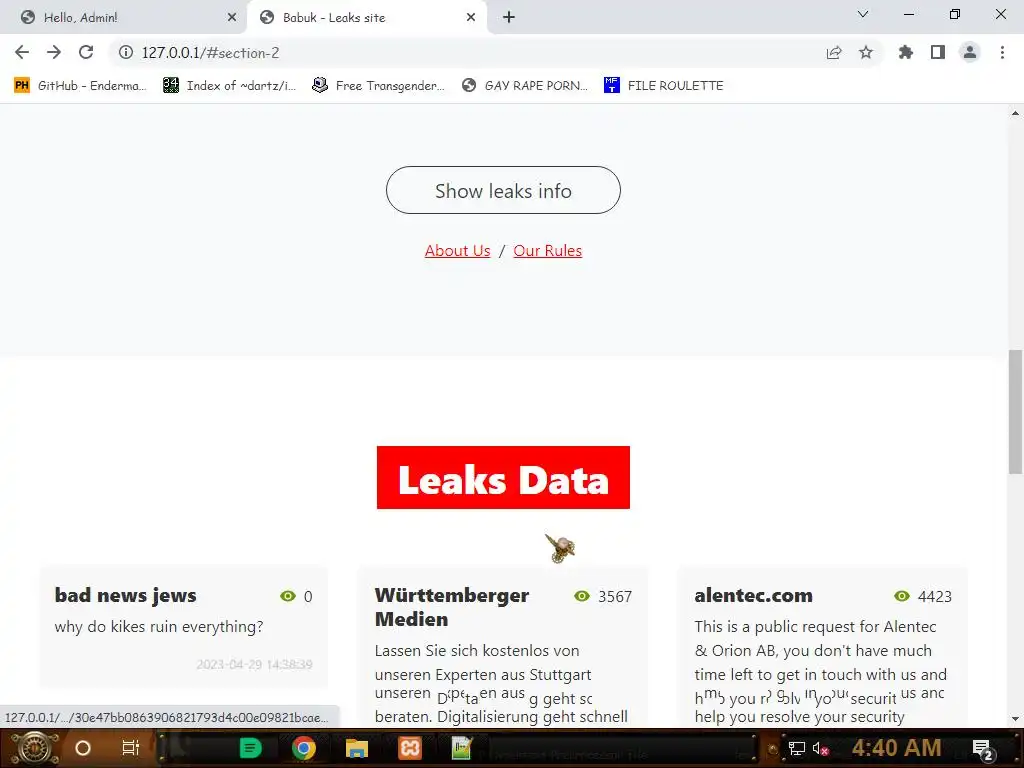Click the Show leaks info button
This screenshot has width=1024, height=768.
[x=503, y=190]
